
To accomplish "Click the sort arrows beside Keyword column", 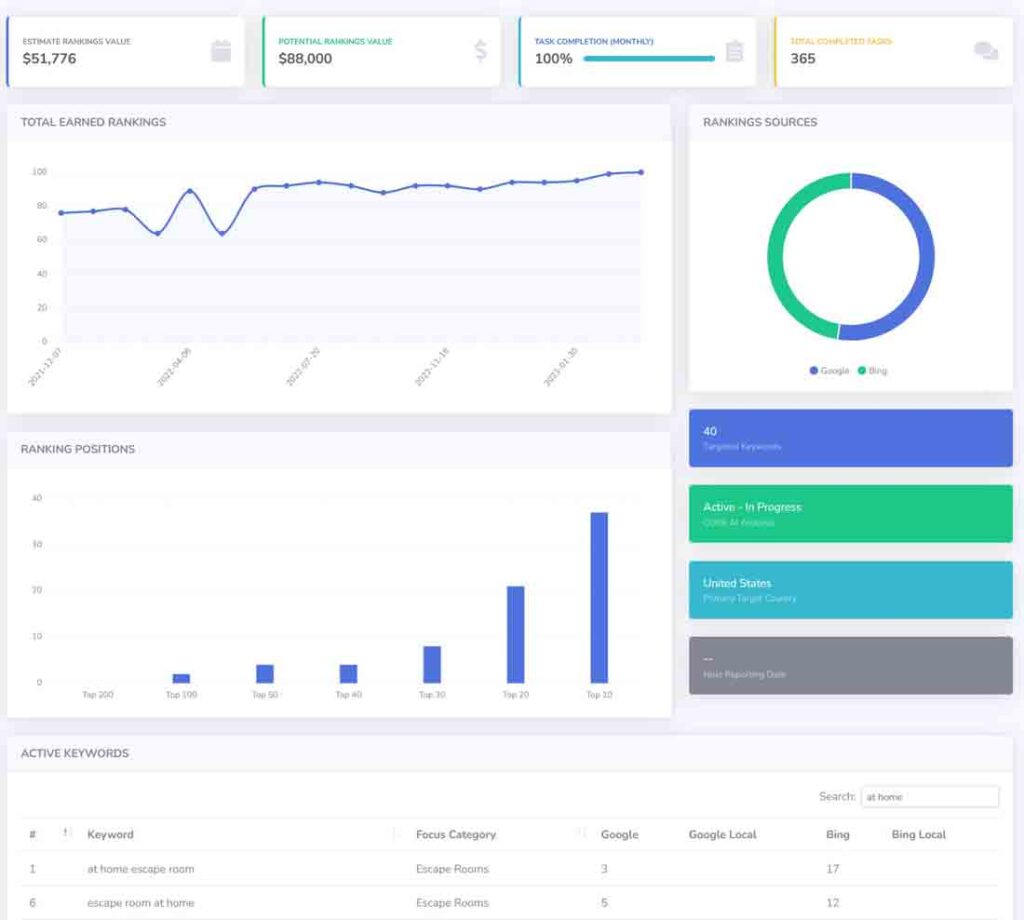I will (x=396, y=833).
